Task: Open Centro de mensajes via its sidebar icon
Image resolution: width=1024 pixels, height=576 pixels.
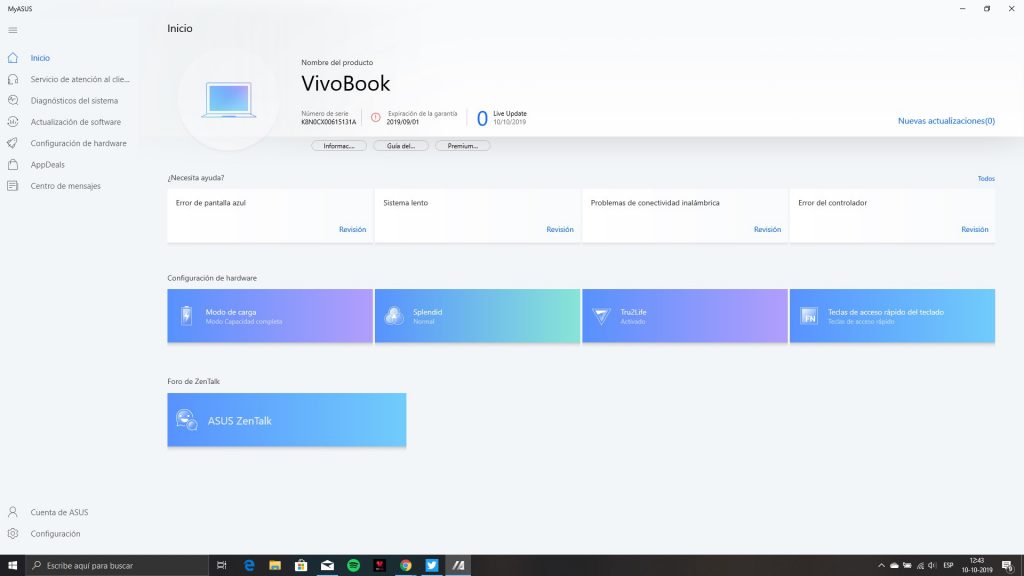Action: click(12, 186)
